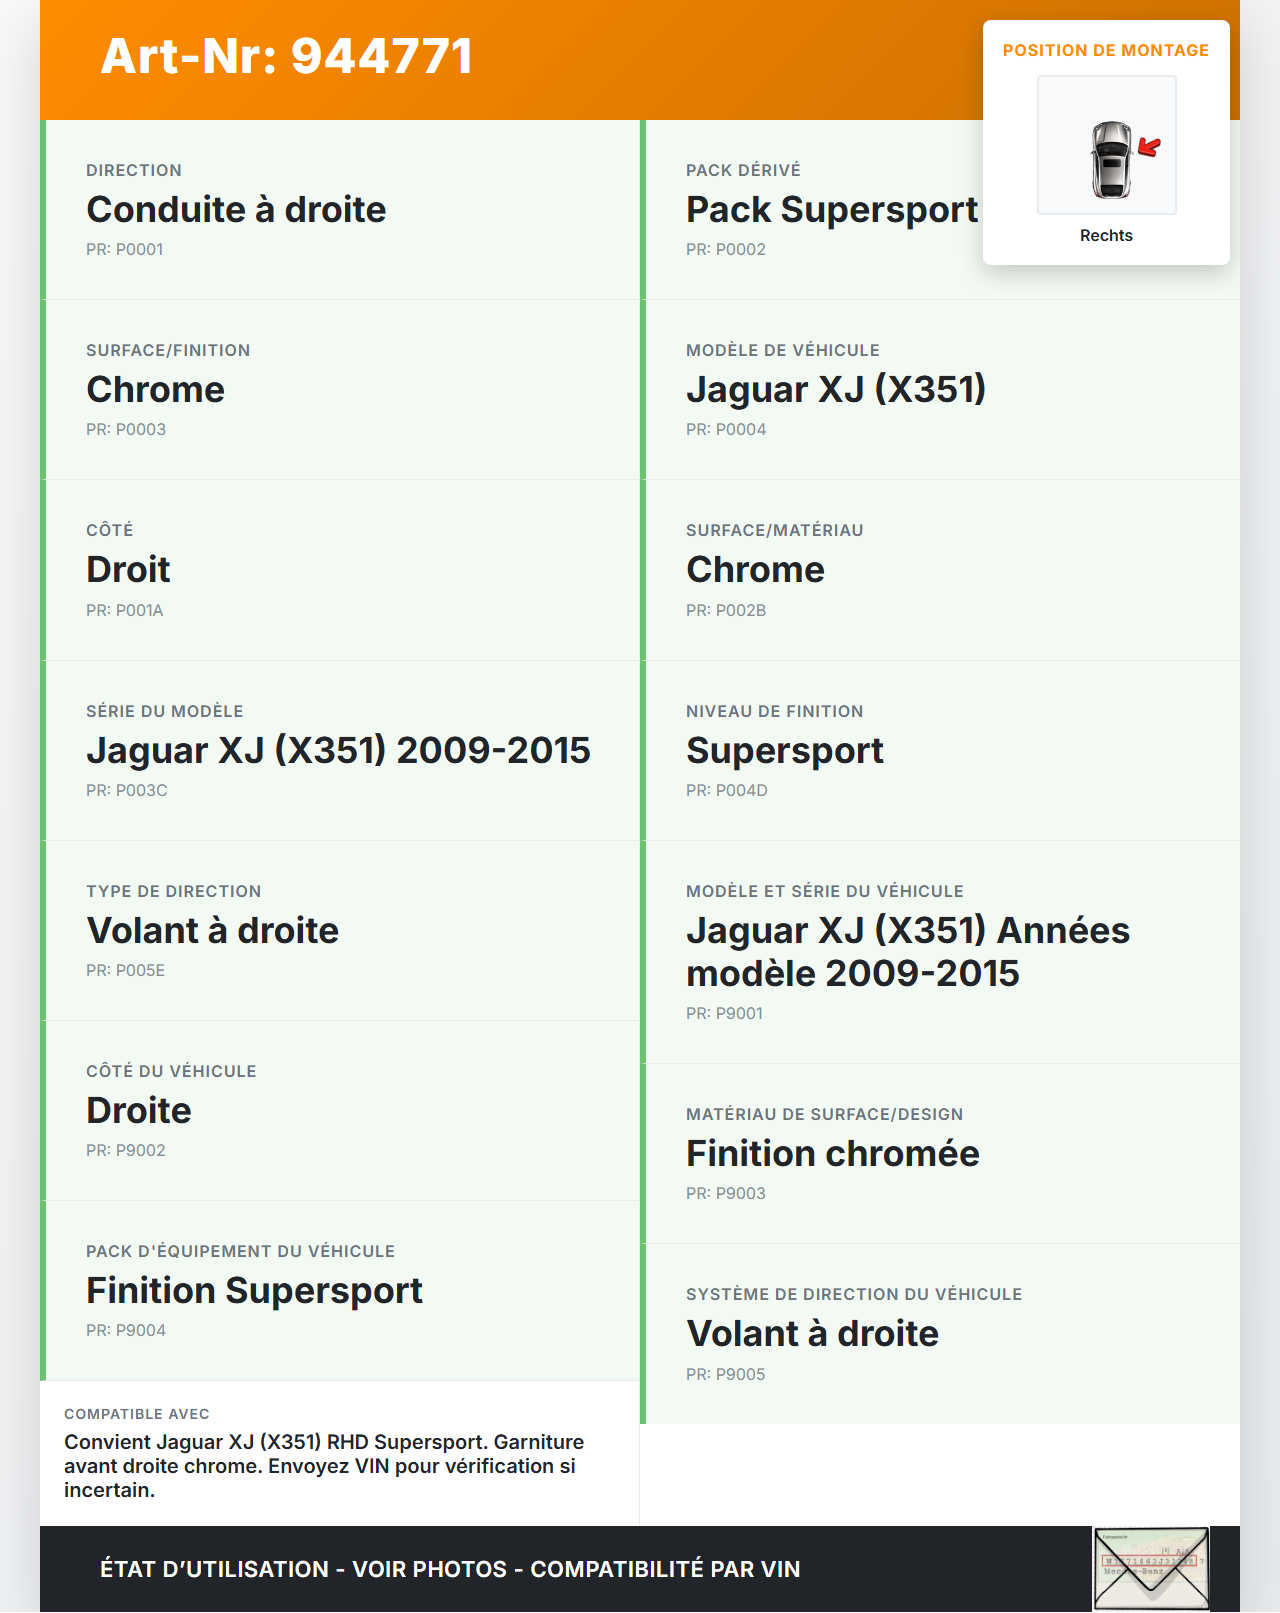Click the 'État d'utilisation' footer banner text

click(450, 1569)
